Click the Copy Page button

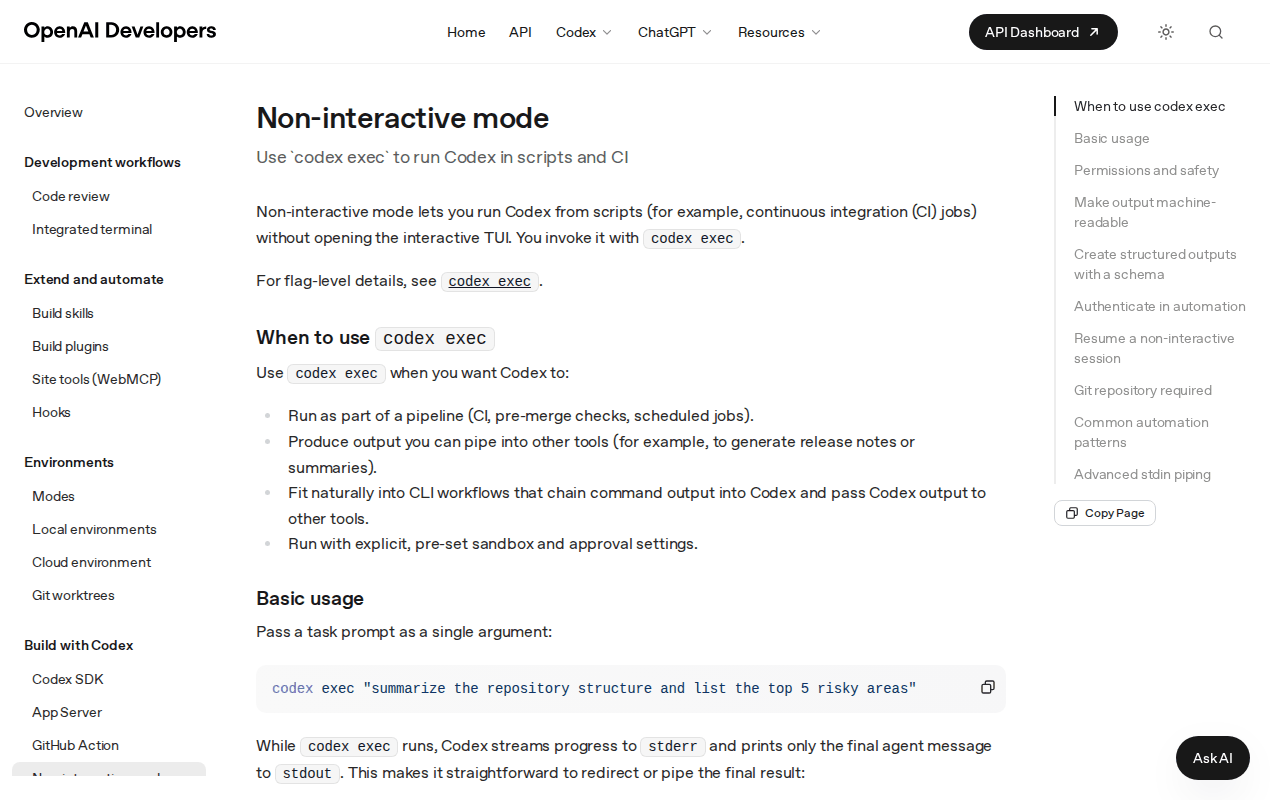click(x=1105, y=513)
